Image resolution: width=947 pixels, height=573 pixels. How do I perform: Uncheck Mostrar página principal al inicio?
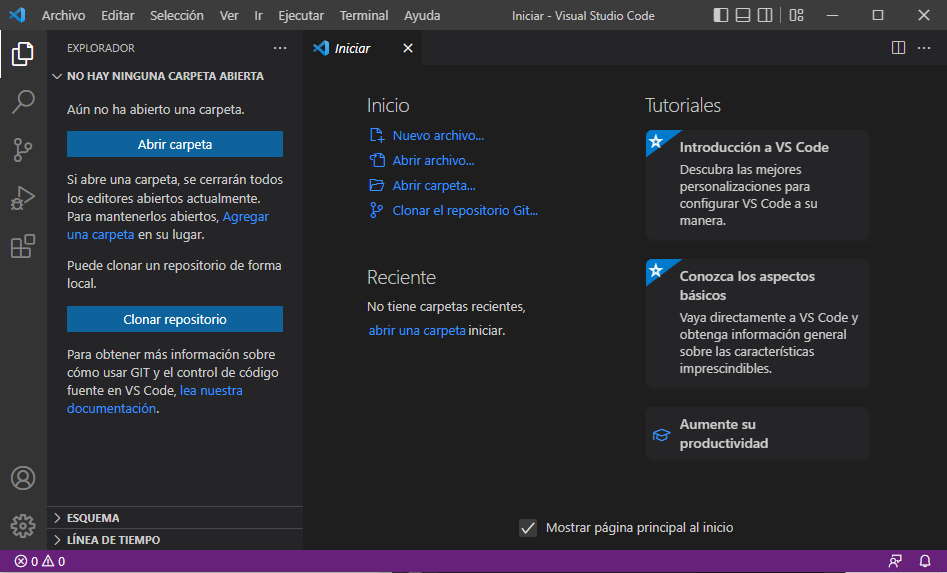tap(528, 528)
